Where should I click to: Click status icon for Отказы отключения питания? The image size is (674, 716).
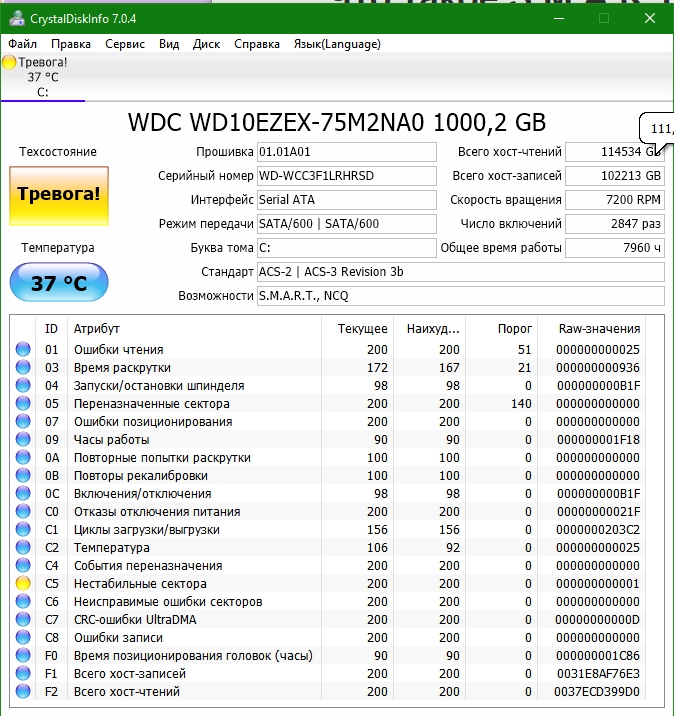[x=23, y=511]
